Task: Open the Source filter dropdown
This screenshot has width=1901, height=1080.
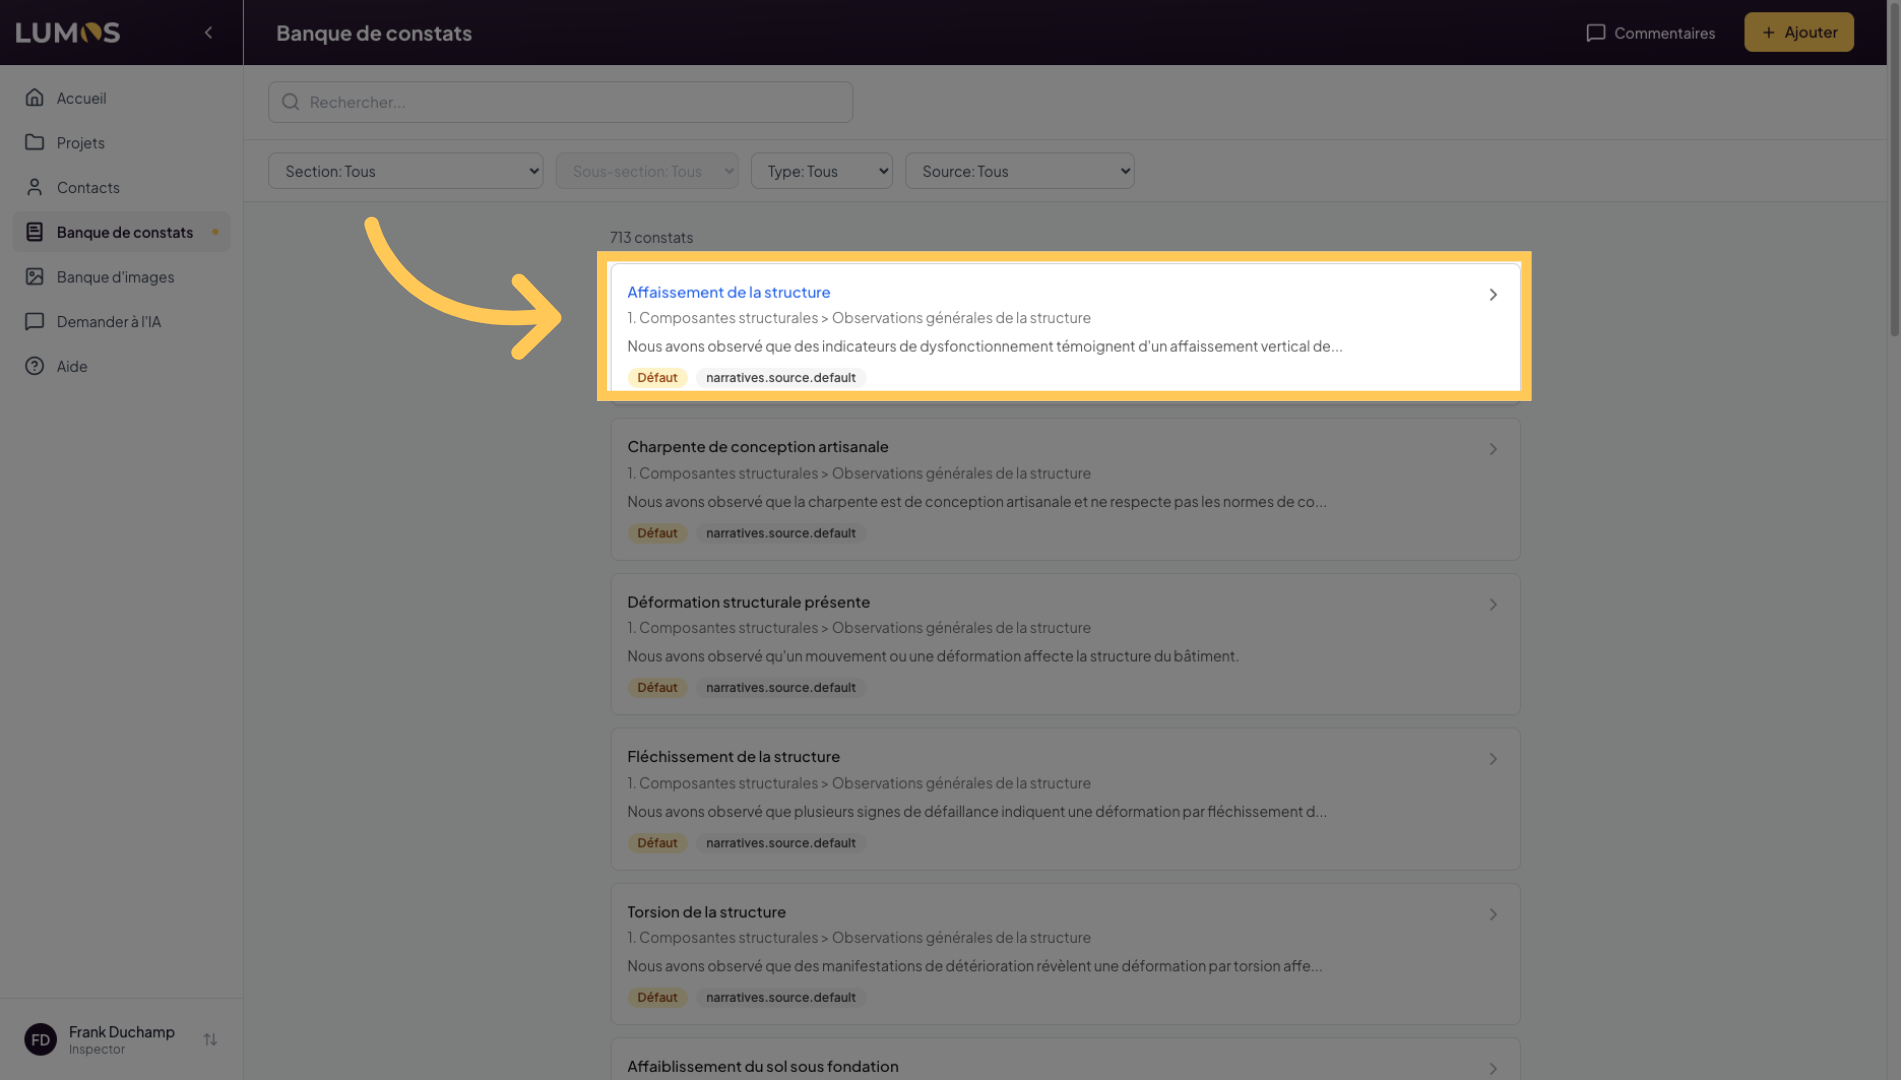Action: [x=1019, y=171]
